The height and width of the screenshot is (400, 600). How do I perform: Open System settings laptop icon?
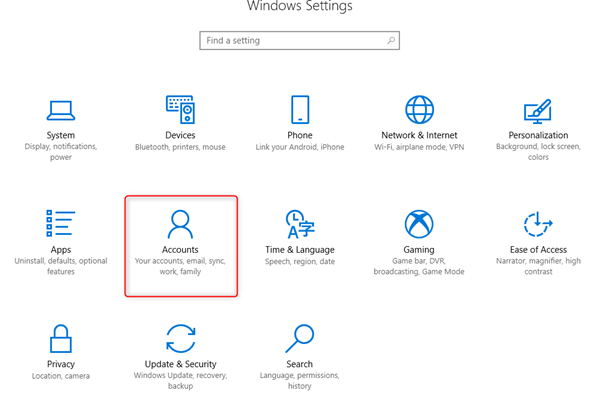click(60, 110)
